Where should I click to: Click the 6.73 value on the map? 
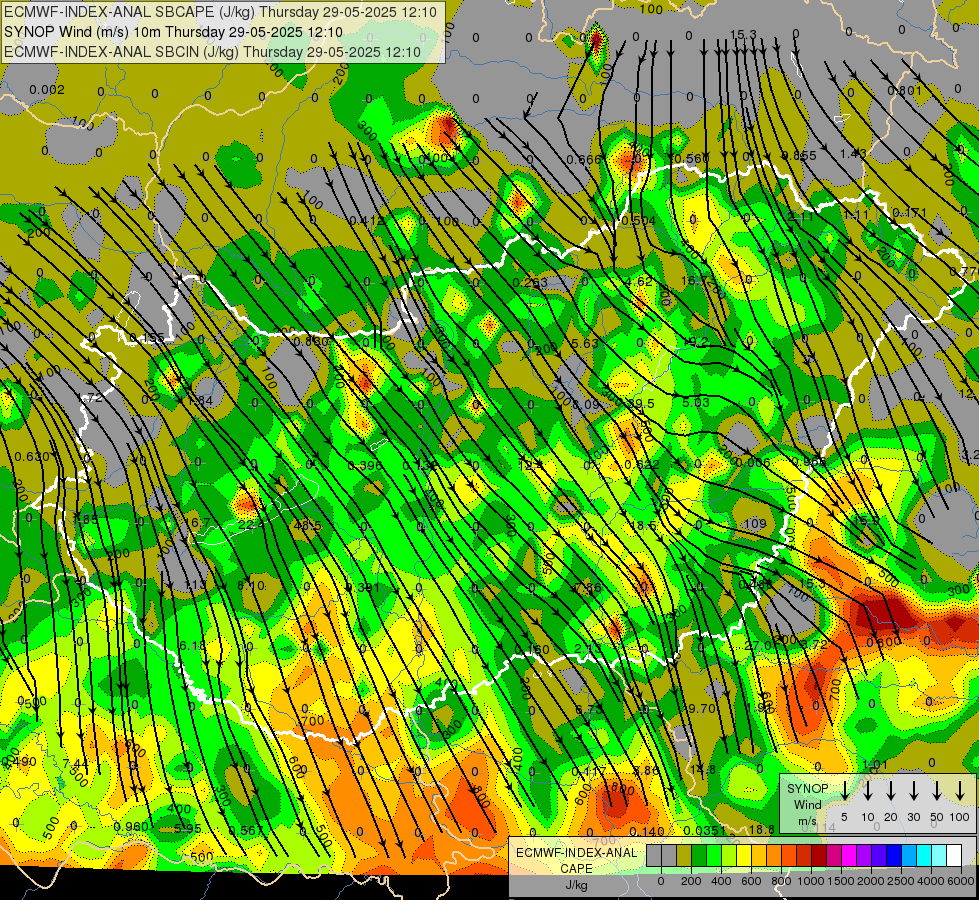[x=589, y=710]
